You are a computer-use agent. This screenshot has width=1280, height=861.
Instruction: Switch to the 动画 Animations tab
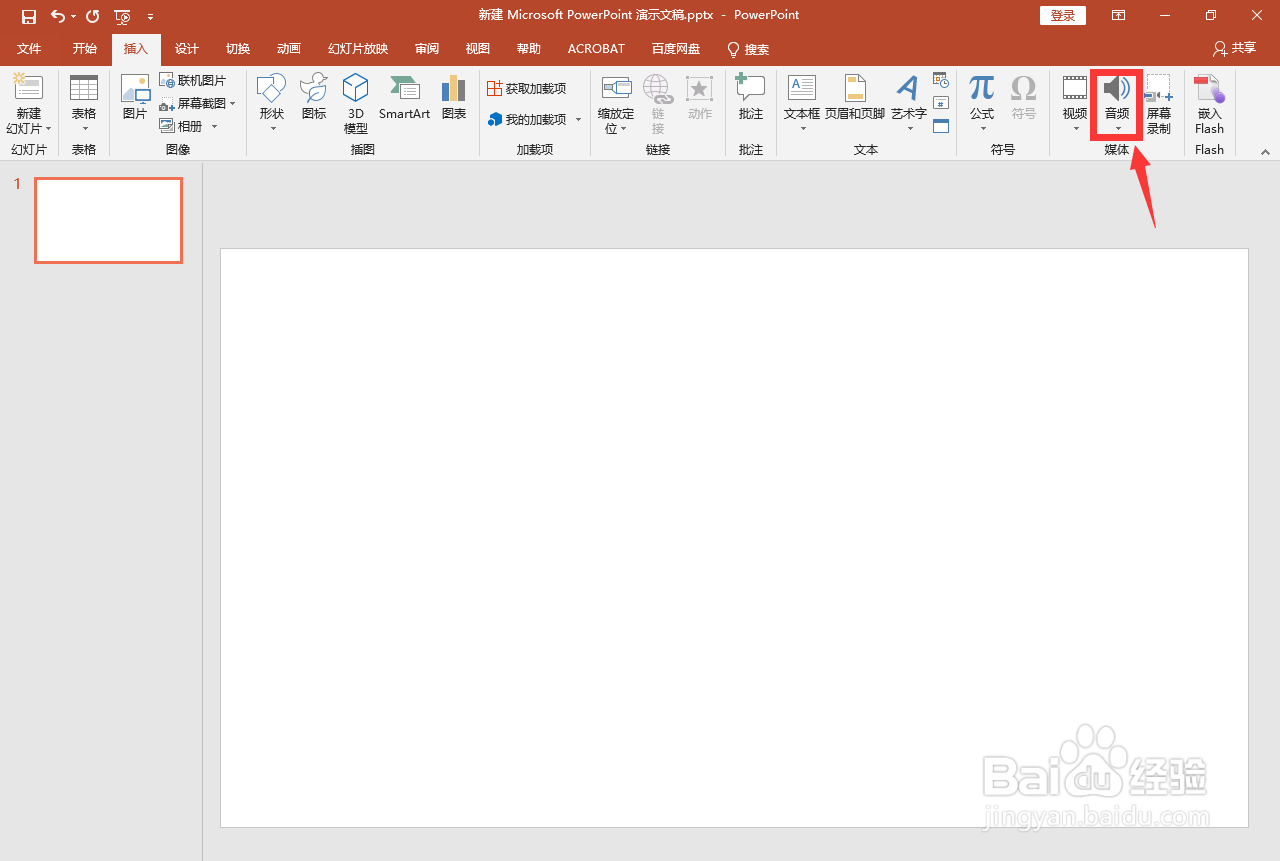coord(289,49)
